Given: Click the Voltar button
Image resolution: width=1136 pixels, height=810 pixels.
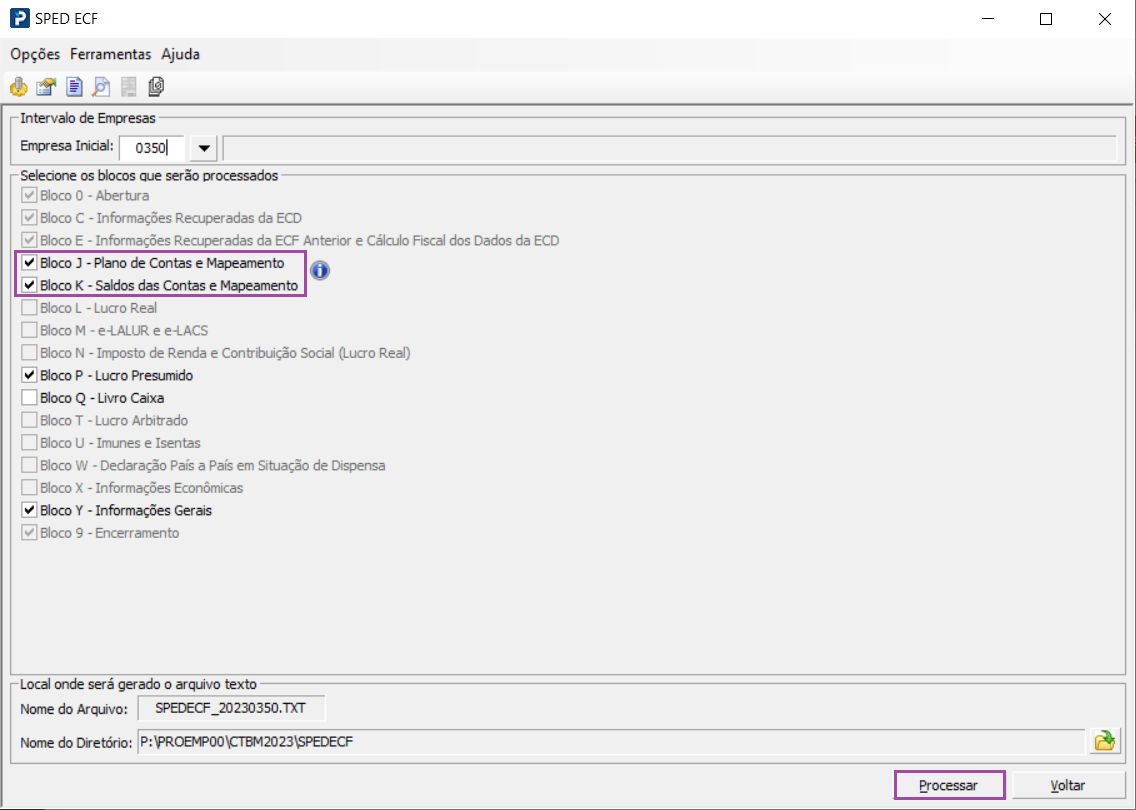Looking at the screenshot, I should click(1067, 785).
